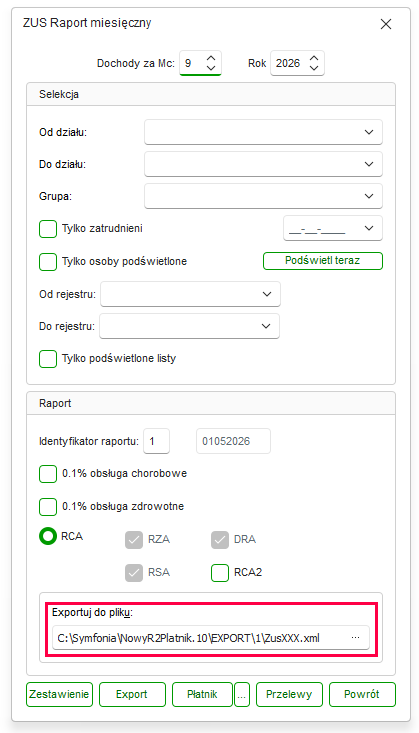The height and width of the screenshot is (733, 419).
Task: Click the Podświetl teraz button
Action: click(323, 261)
